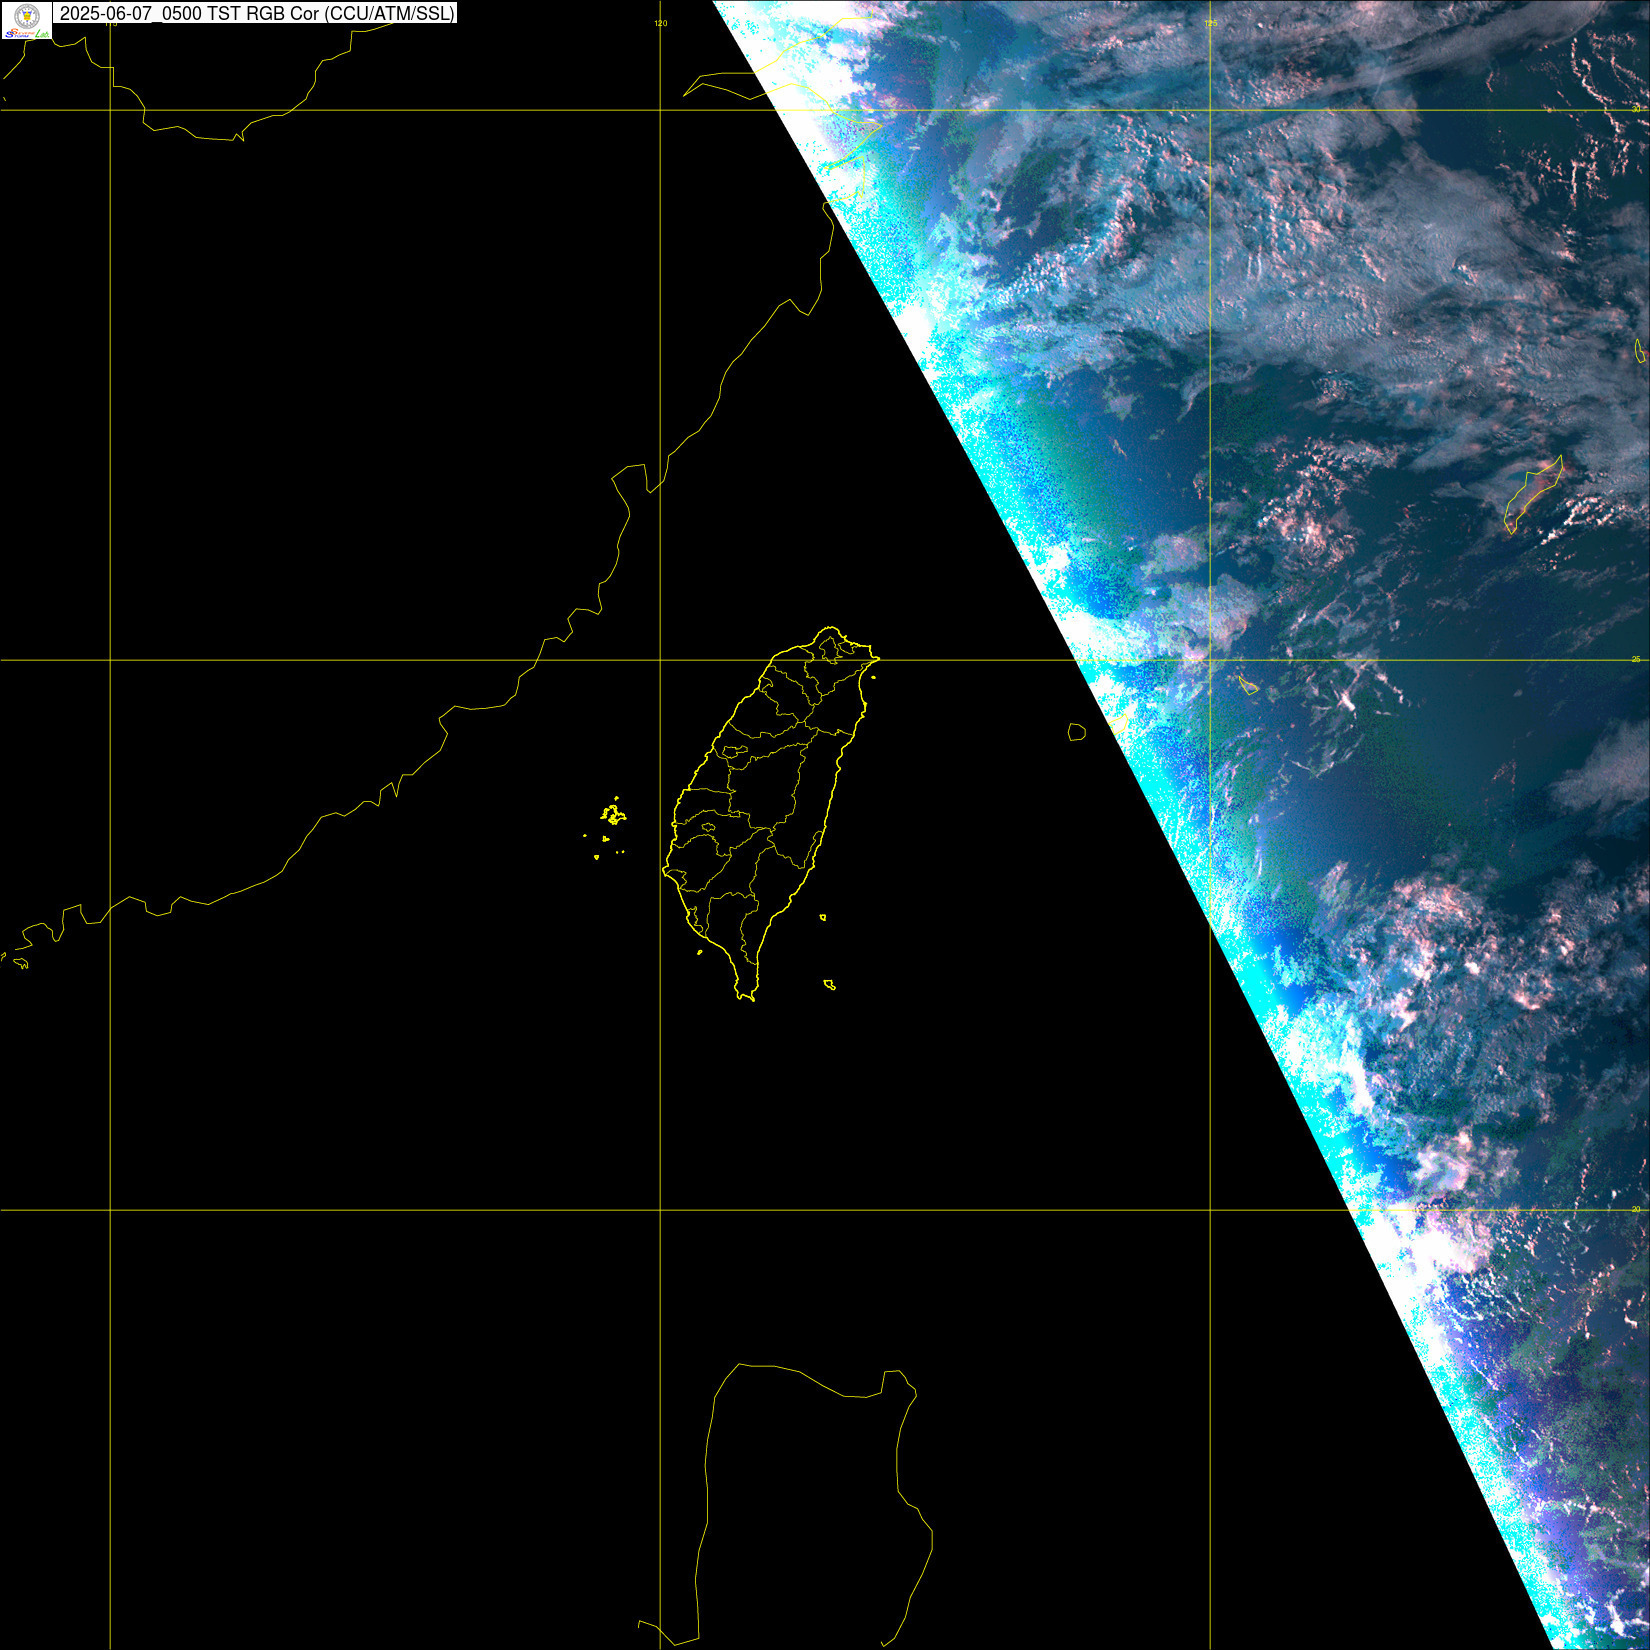1650x1650 pixels.
Task: Click the '125' longitude label
Action: [x=1211, y=23]
